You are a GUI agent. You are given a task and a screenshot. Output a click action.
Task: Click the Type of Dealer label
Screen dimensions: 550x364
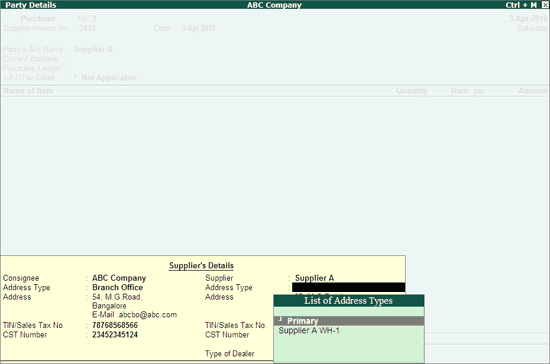click(x=230, y=354)
